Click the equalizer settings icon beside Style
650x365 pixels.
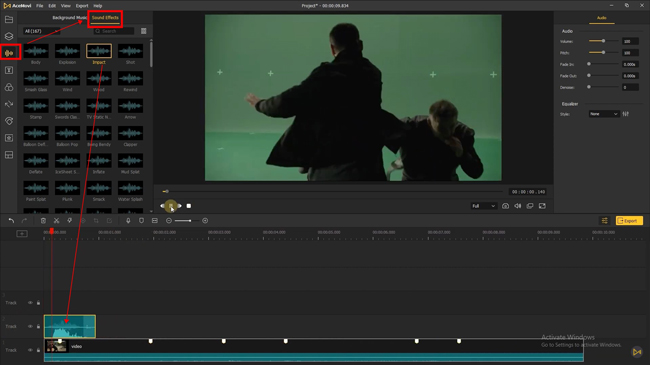click(x=626, y=114)
